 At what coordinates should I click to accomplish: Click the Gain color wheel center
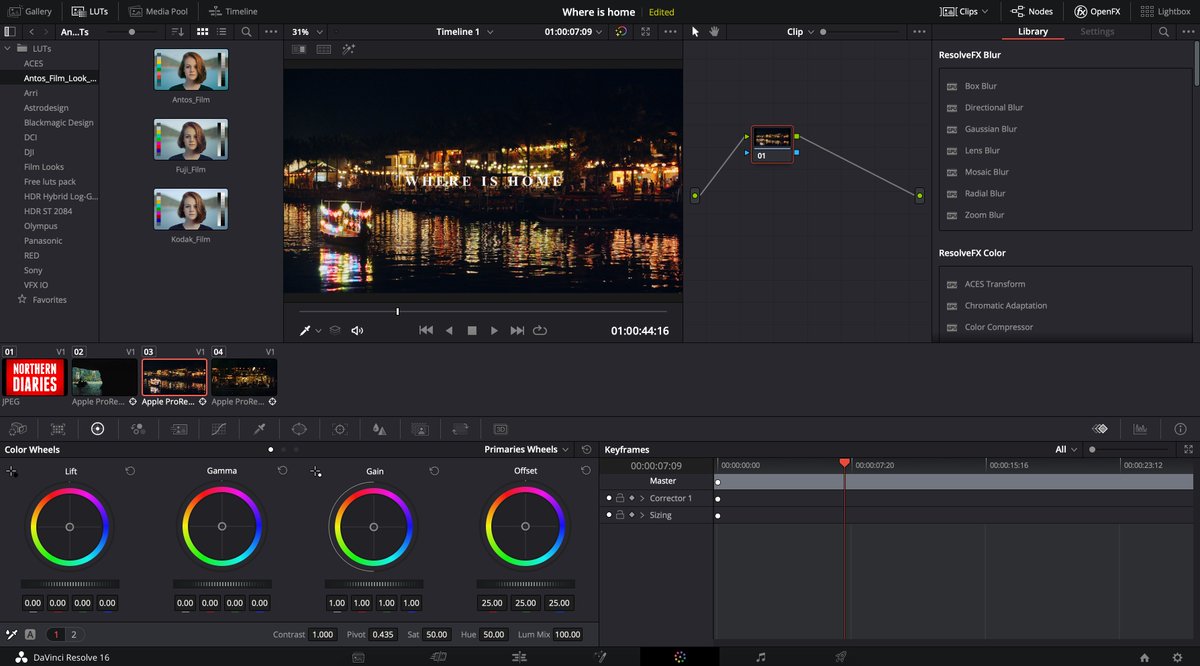pos(374,526)
